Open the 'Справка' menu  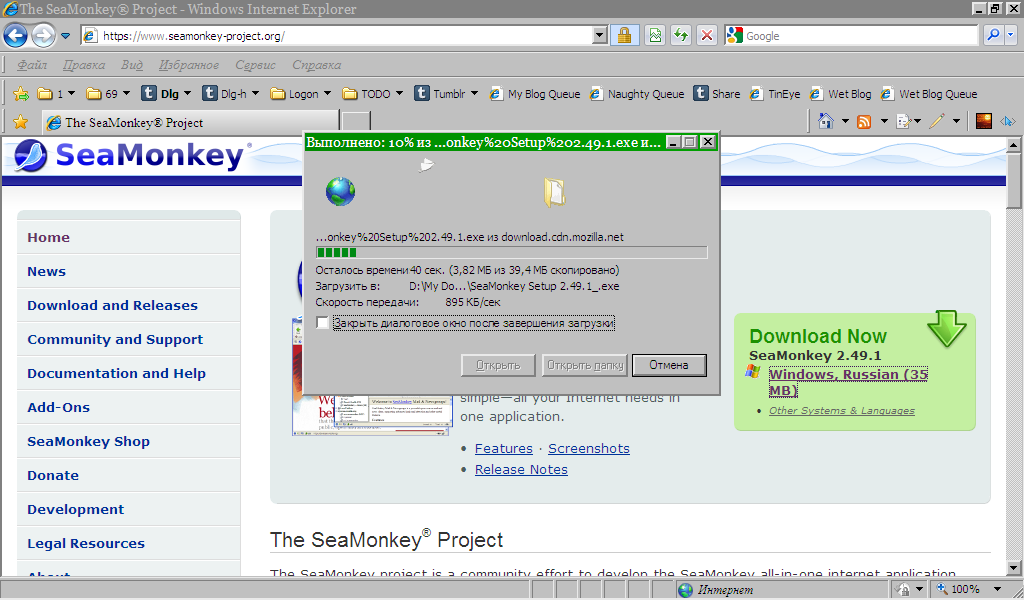point(317,65)
